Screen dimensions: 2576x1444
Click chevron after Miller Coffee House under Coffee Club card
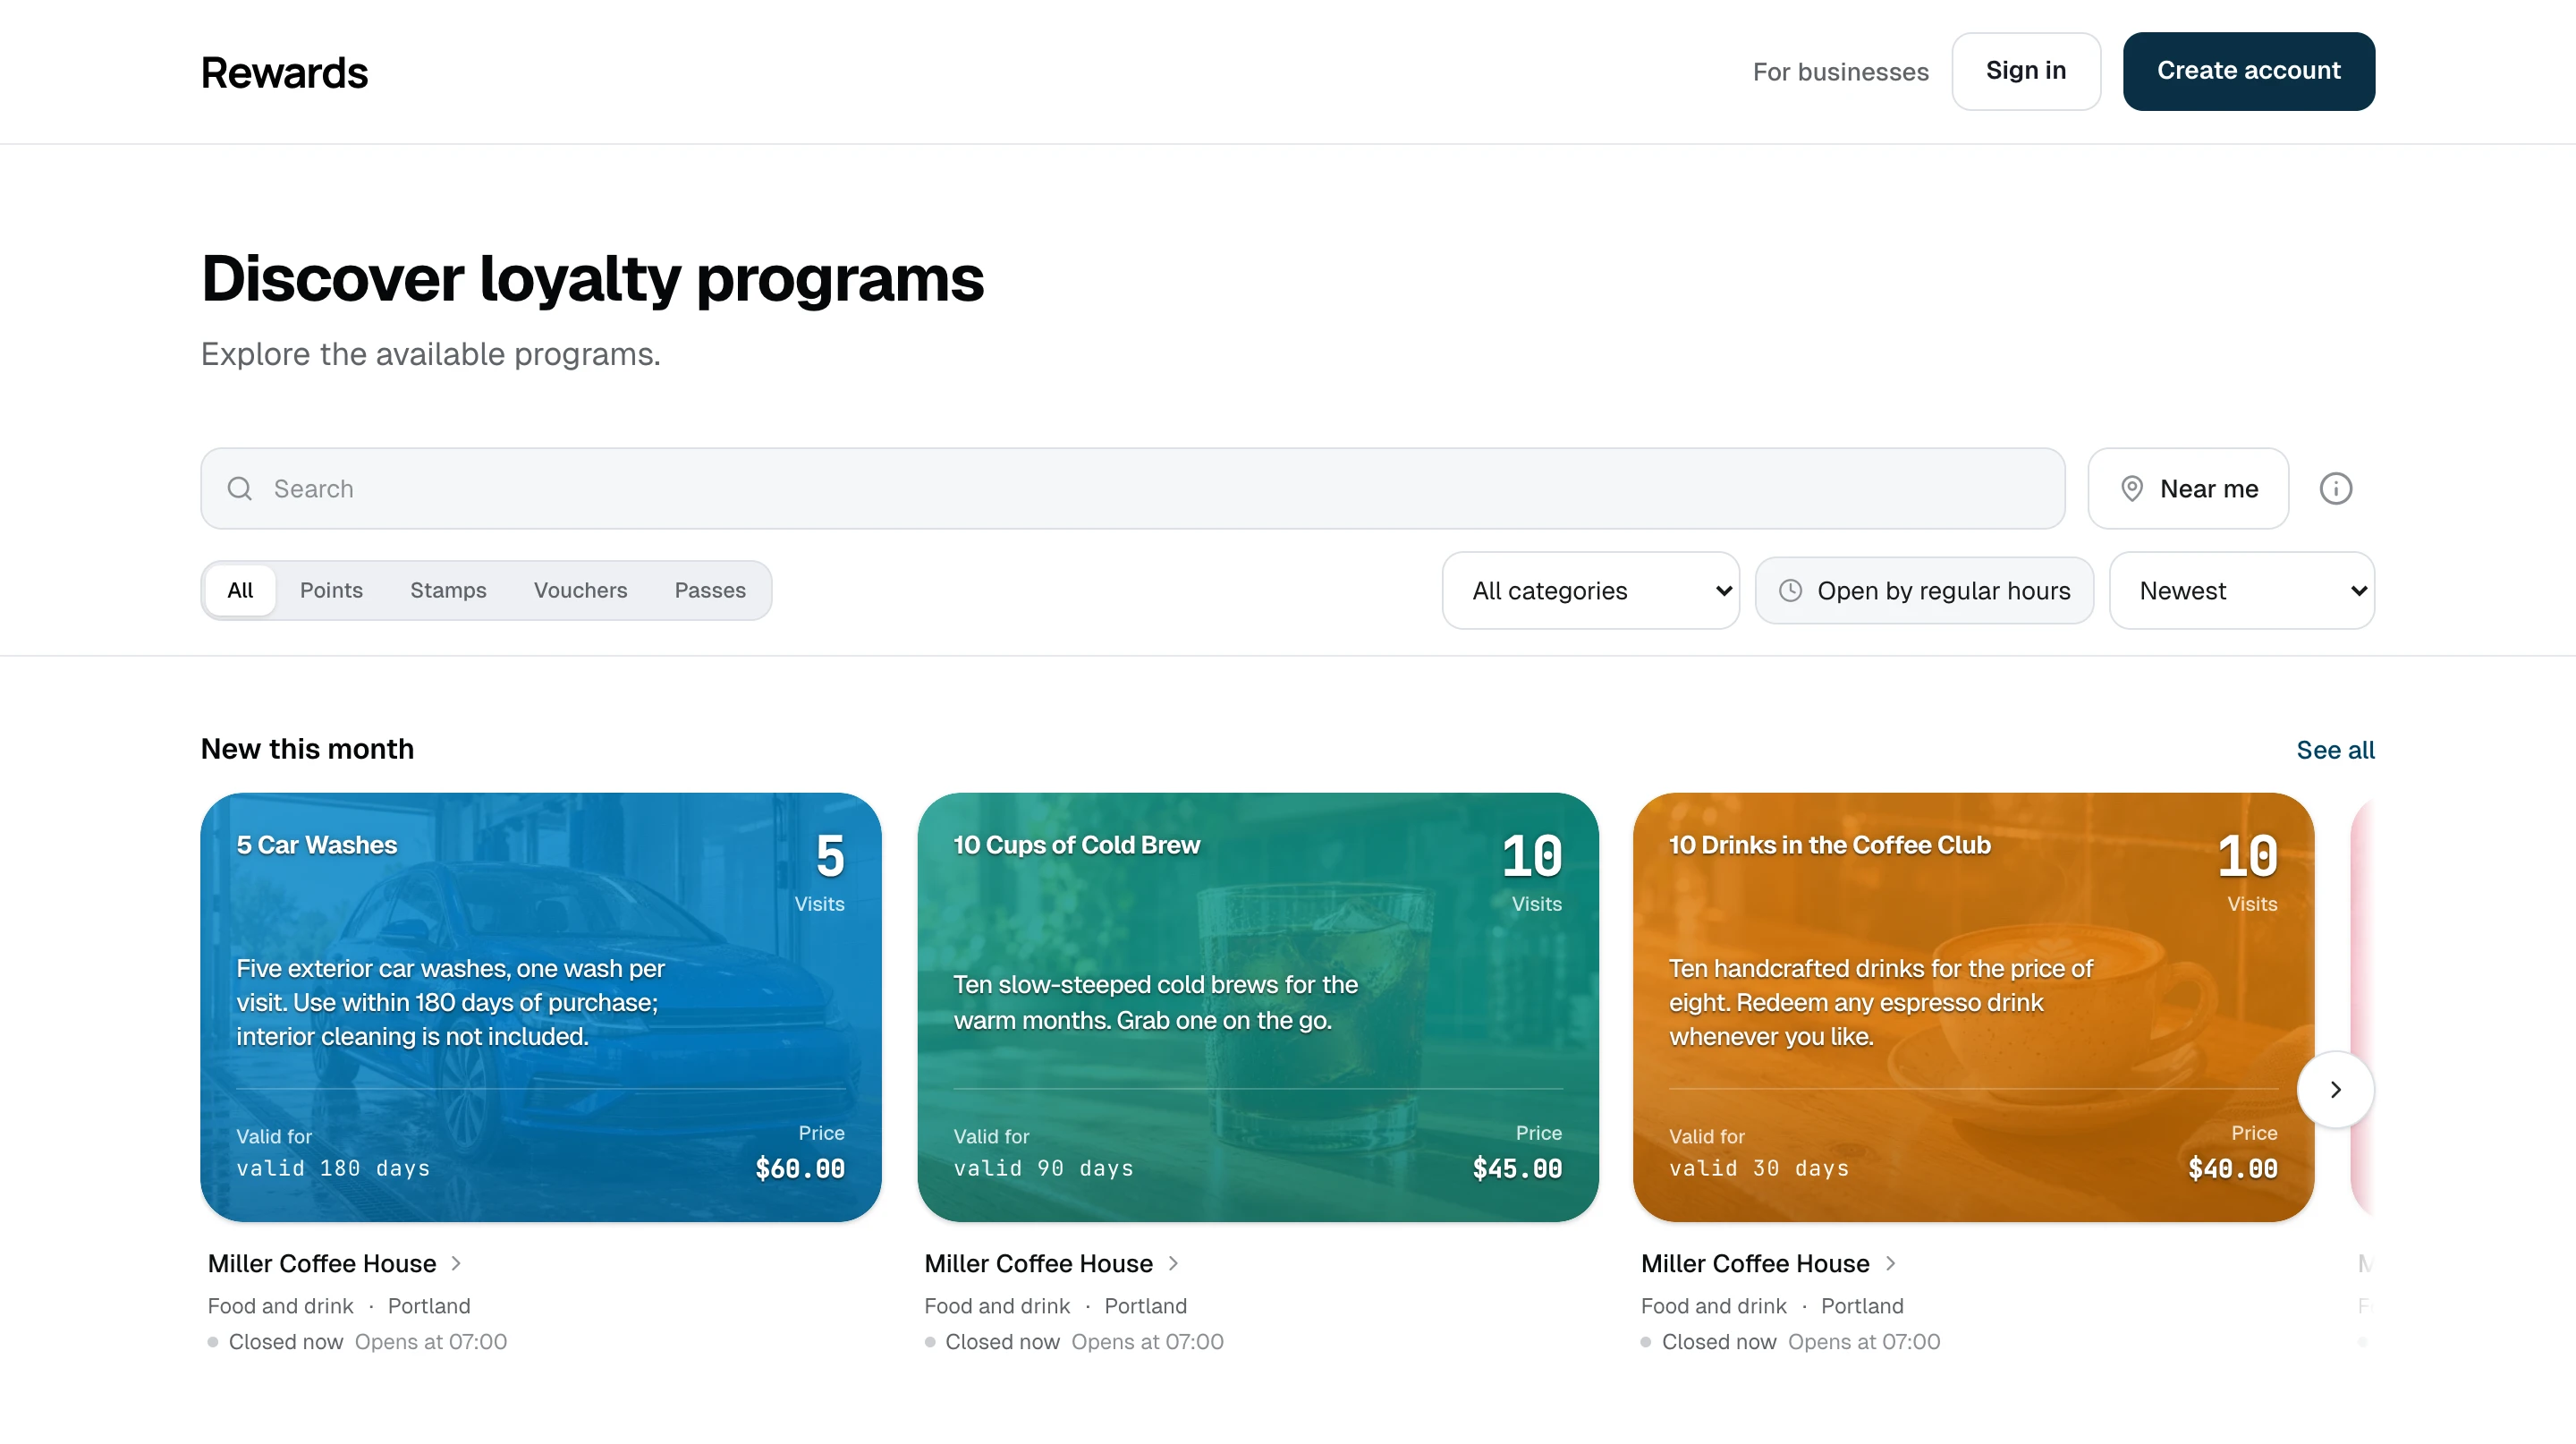(1890, 1263)
